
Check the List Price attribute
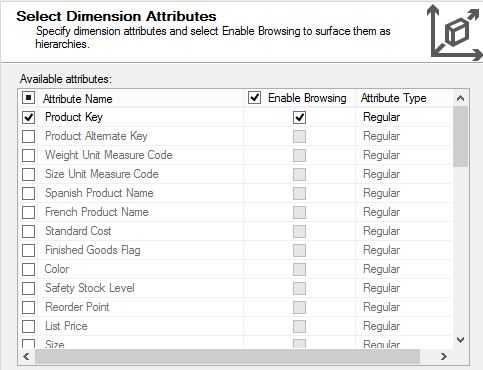28,326
